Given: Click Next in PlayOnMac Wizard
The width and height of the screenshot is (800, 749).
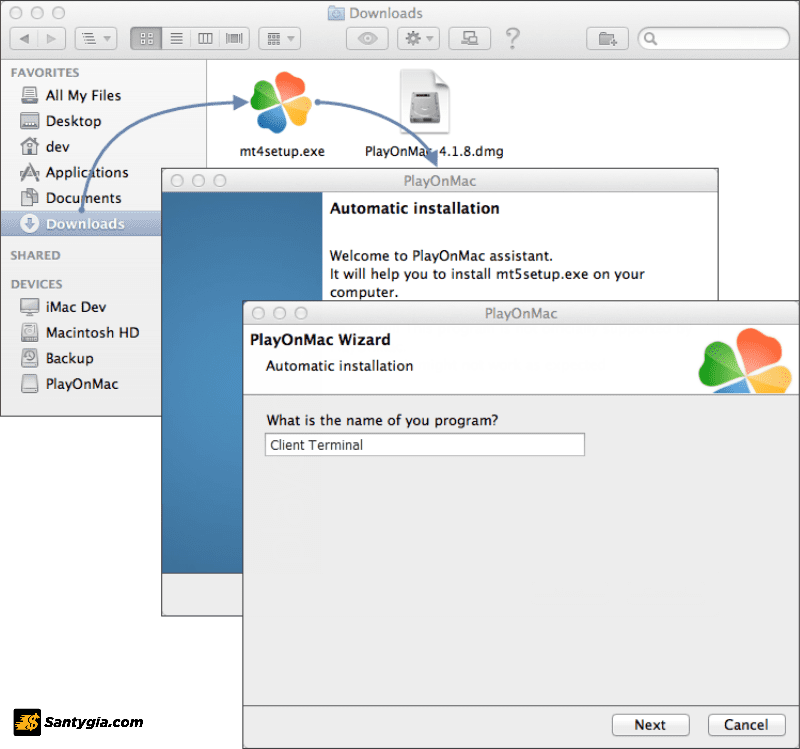Looking at the screenshot, I should [x=651, y=725].
